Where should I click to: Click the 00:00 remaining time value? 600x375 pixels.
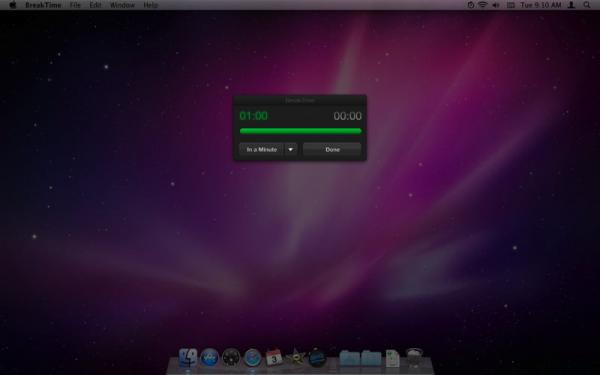click(347, 116)
